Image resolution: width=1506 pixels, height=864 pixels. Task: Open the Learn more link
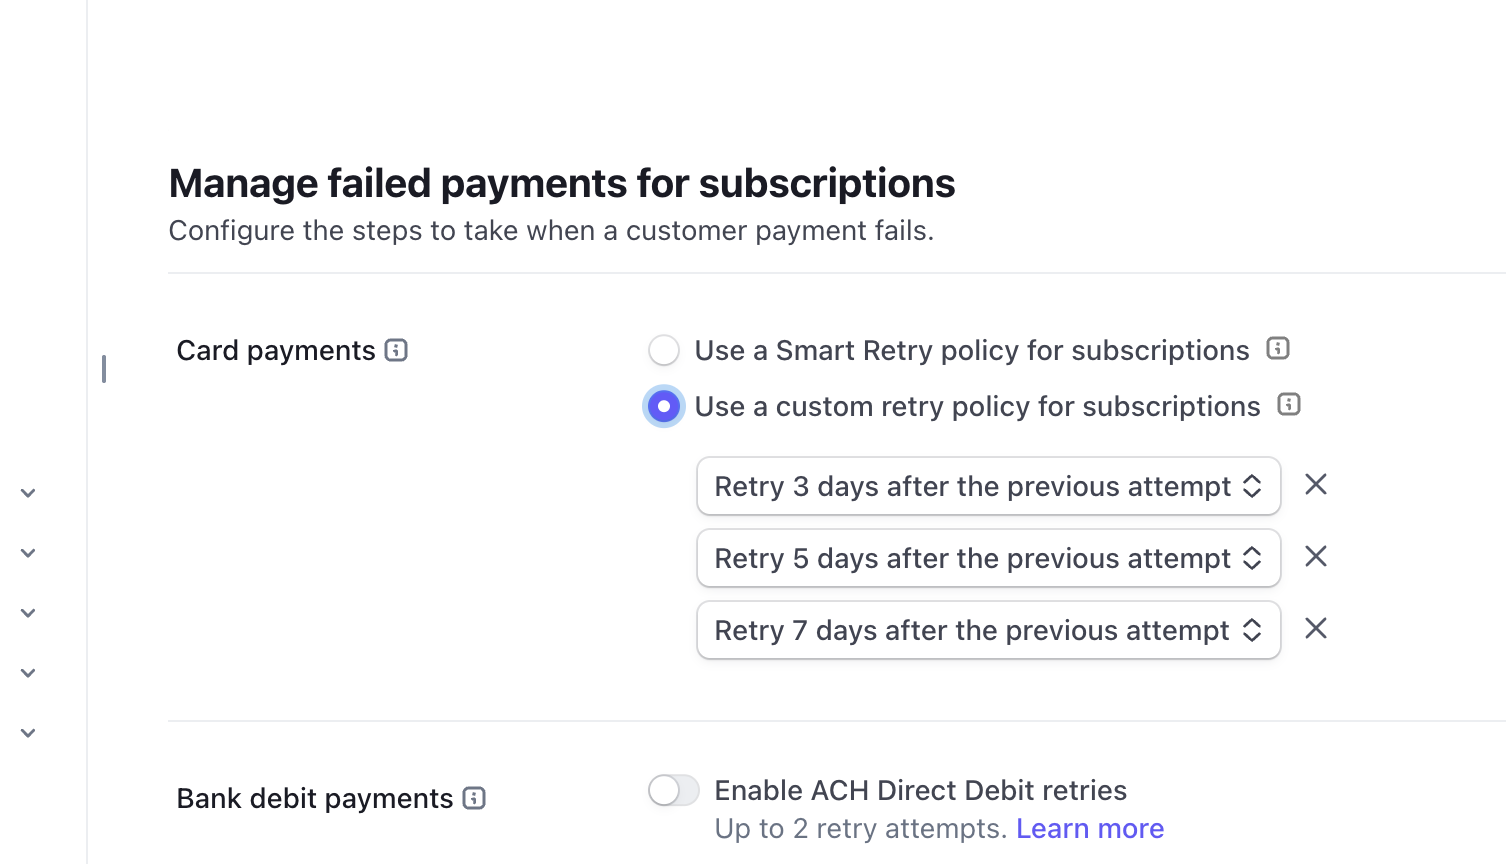pos(1090,828)
